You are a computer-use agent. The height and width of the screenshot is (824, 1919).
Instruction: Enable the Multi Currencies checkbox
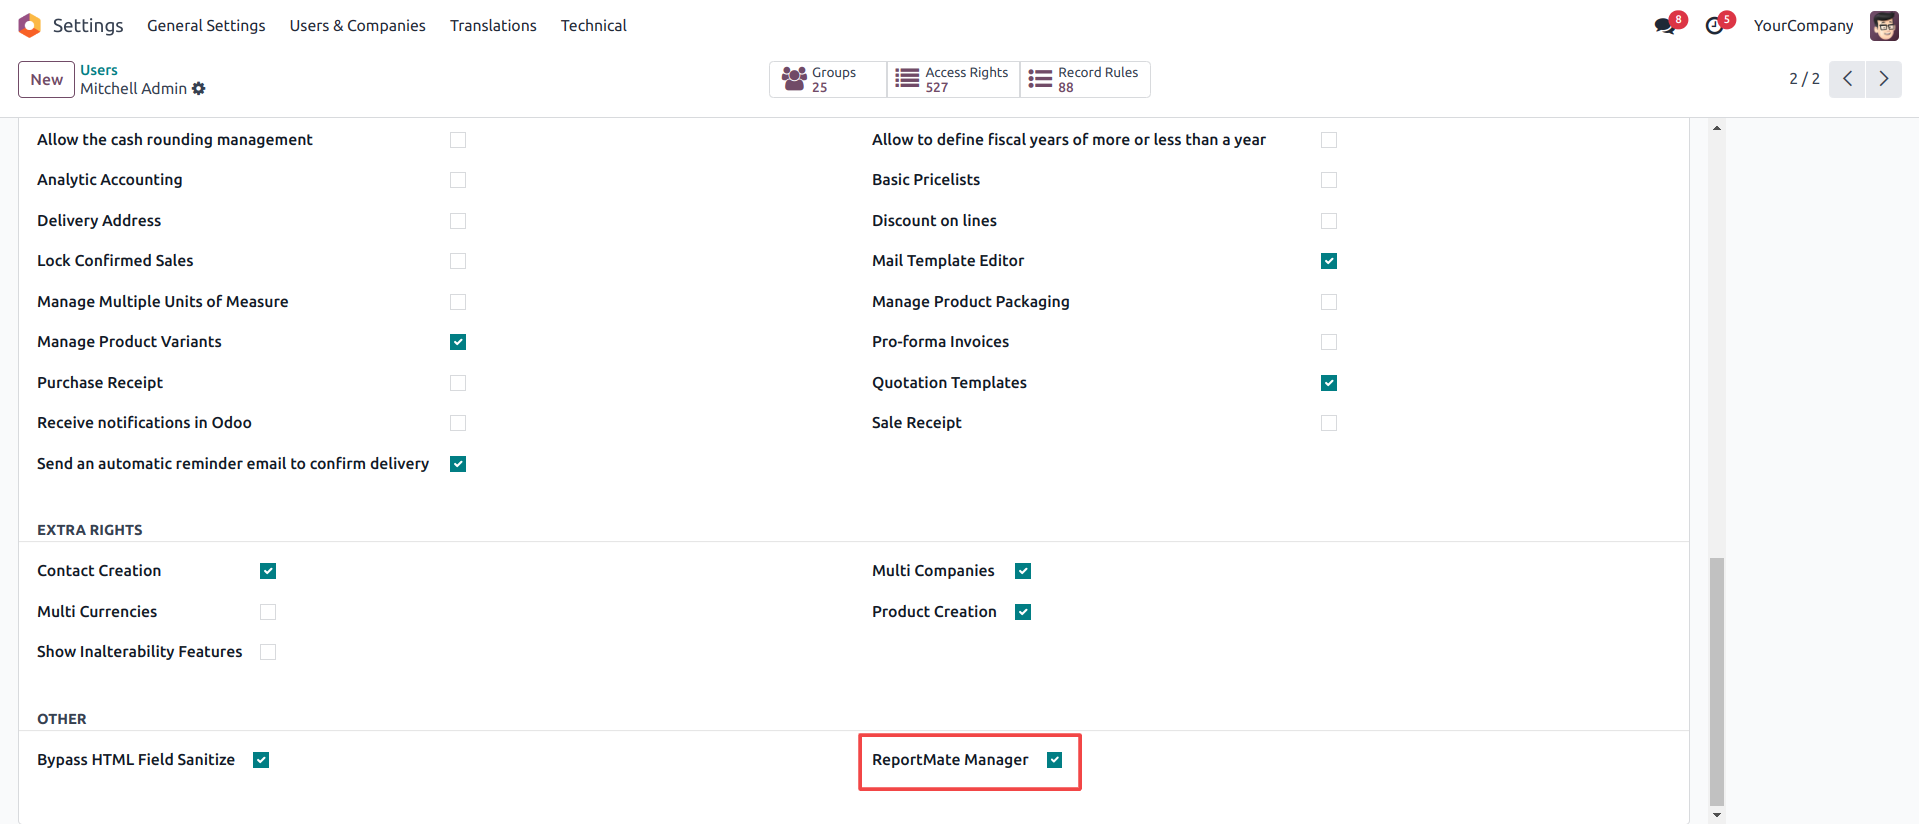(268, 612)
